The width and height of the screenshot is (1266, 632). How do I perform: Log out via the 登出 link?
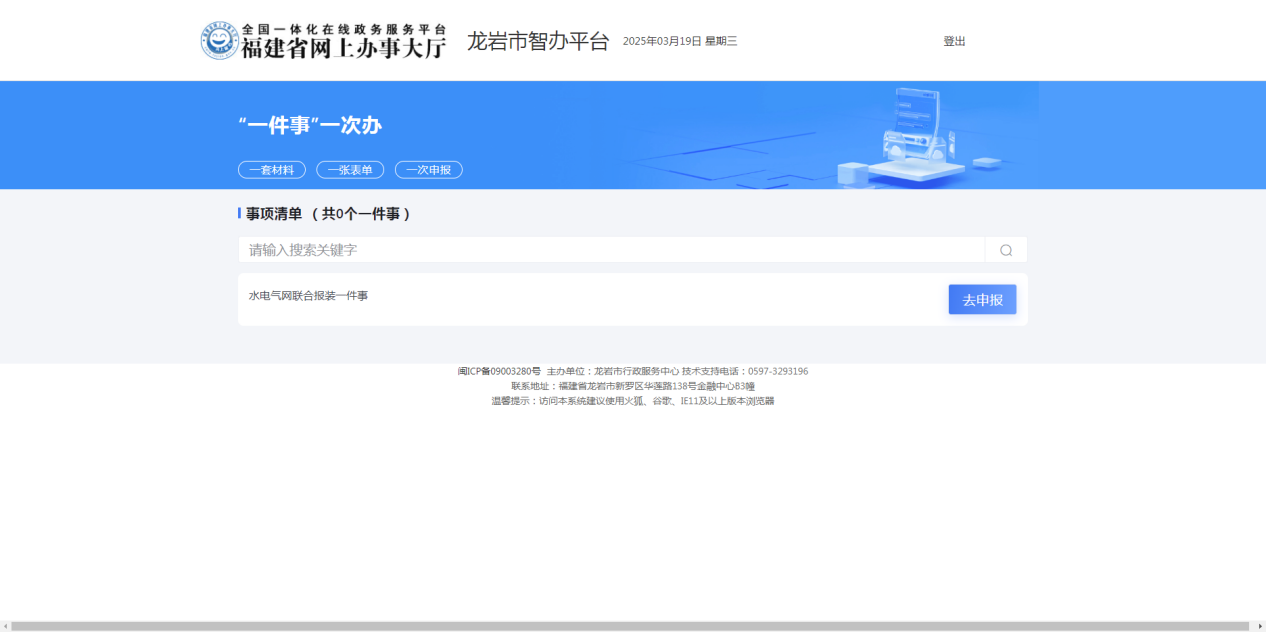click(x=954, y=41)
